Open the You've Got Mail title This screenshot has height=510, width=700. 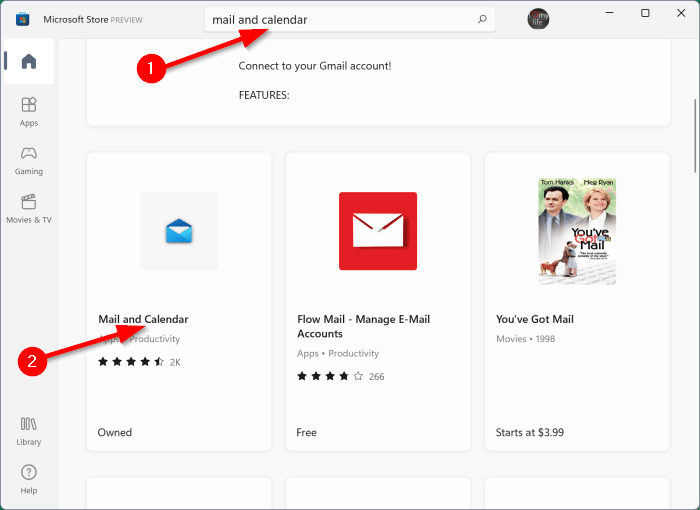pos(535,319)
